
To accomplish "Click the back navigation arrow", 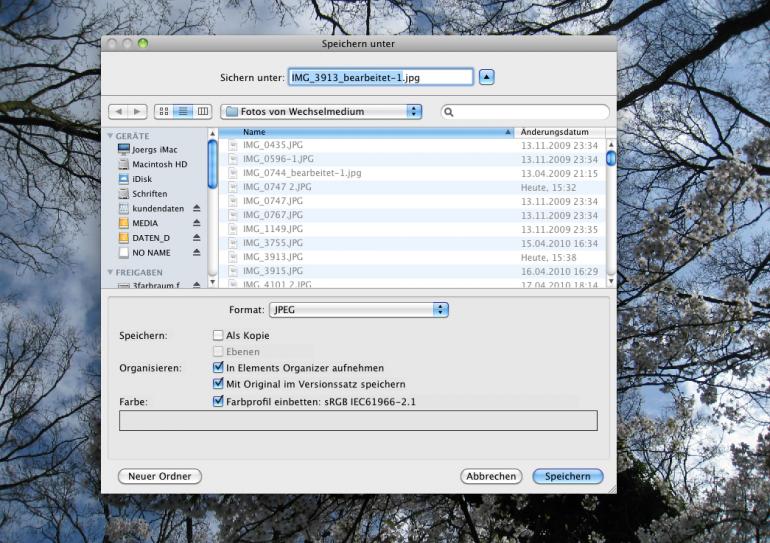I will pos(118,111).
